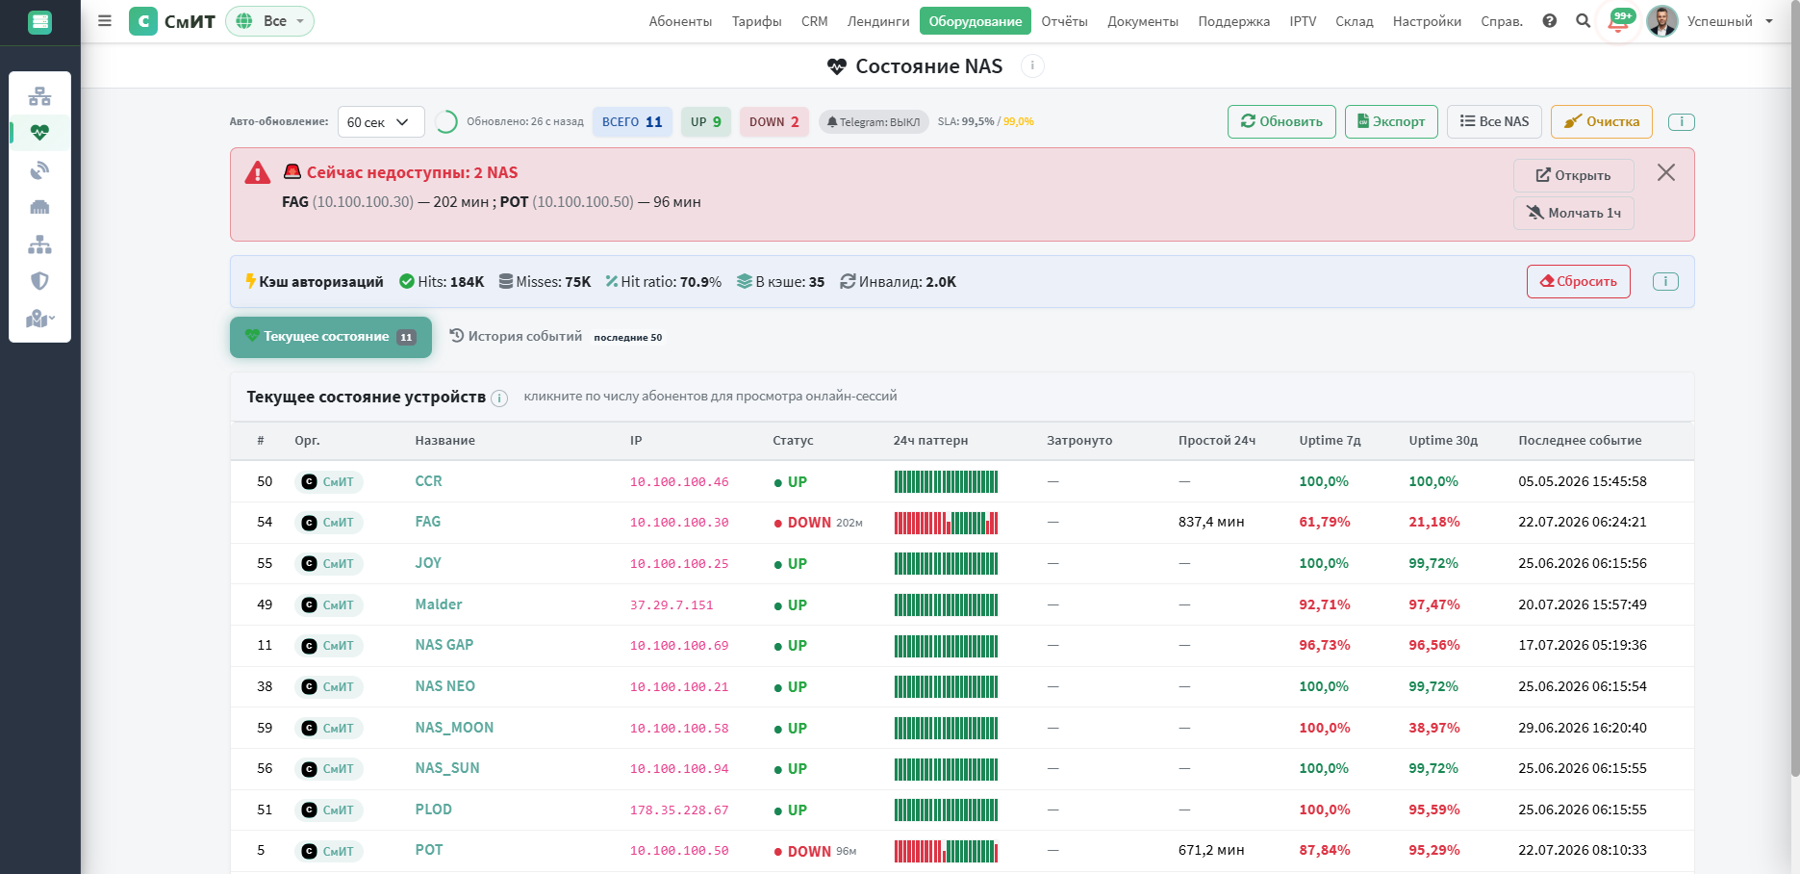Click the Обновить button
This screenshot has height=874, width=1800.
pos(1281,122)
